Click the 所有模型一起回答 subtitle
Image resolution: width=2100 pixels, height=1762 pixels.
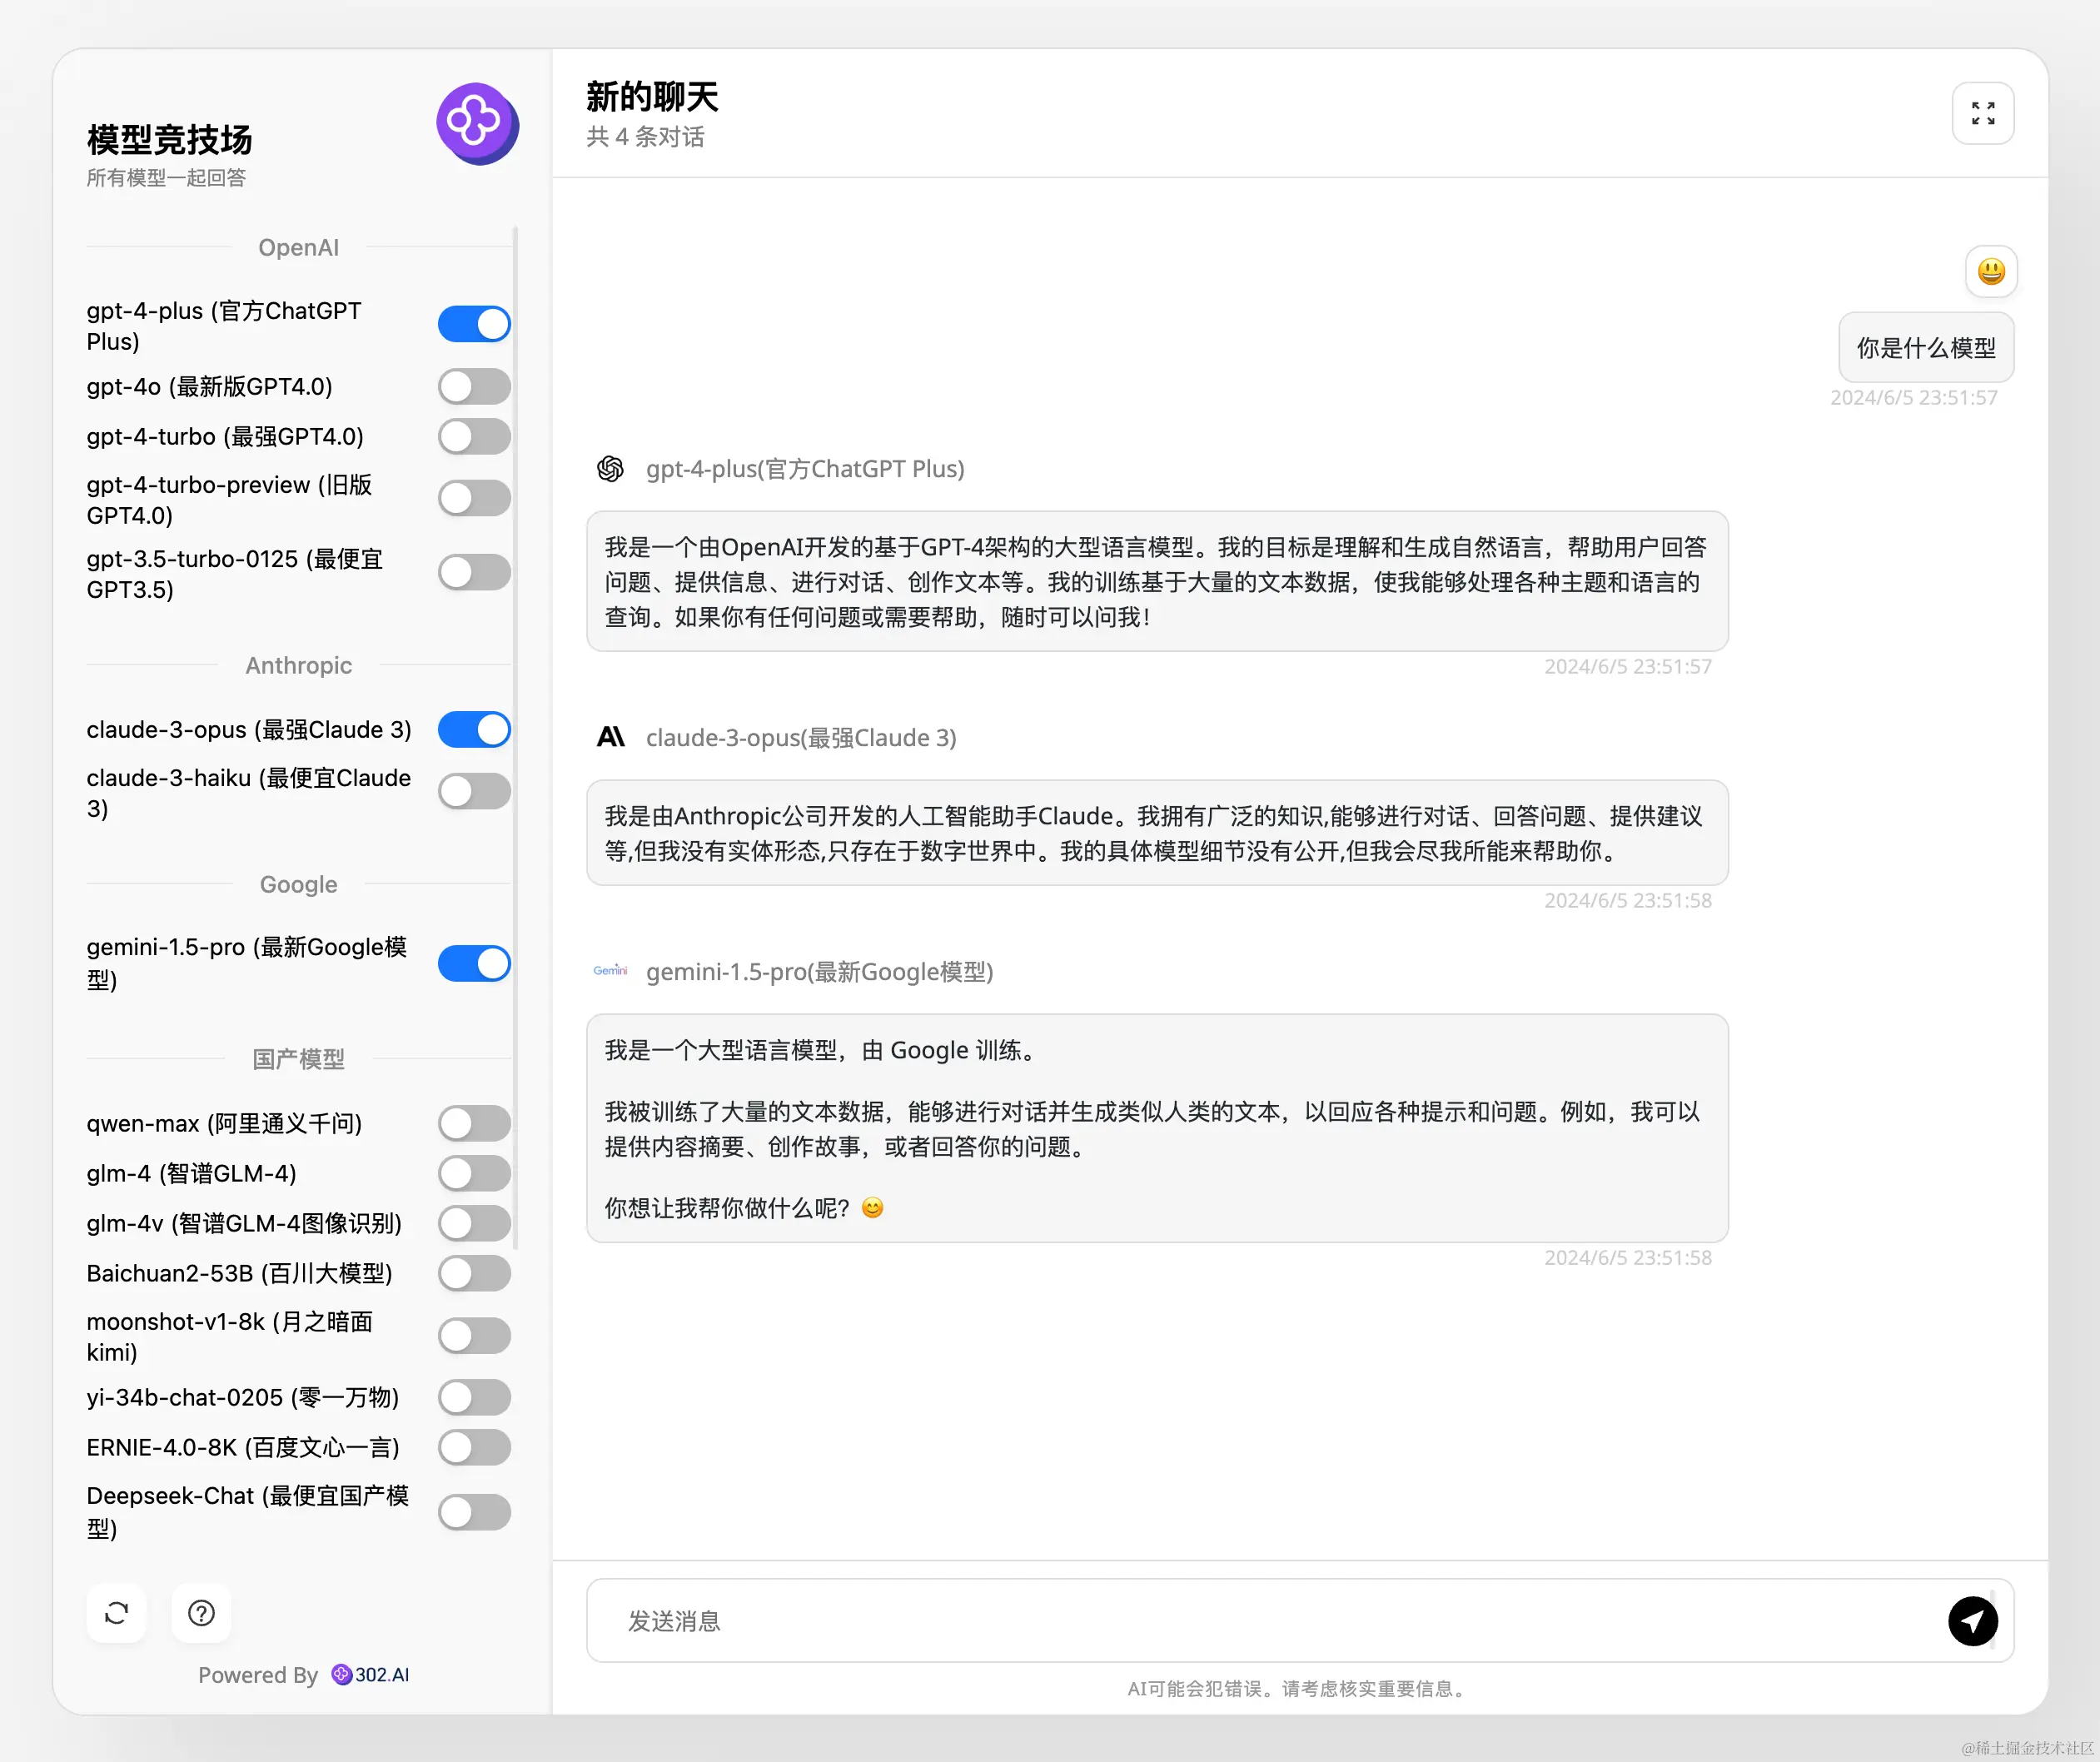pyautogui.click(x=166, y=178)
